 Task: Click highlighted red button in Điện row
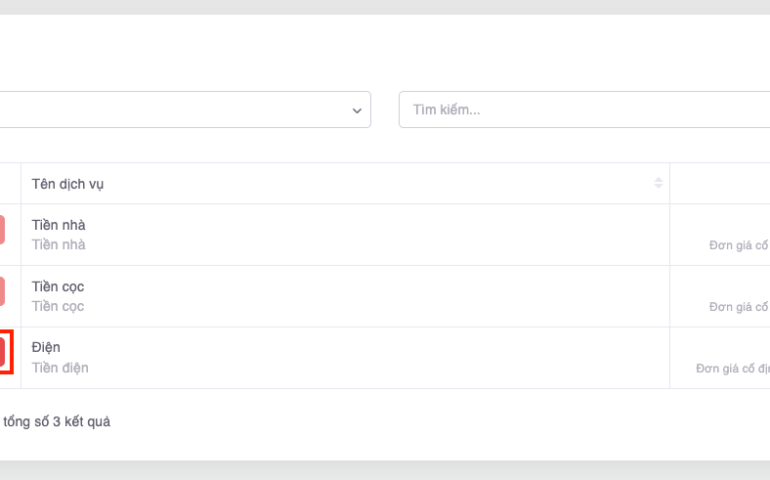point(2,352)
